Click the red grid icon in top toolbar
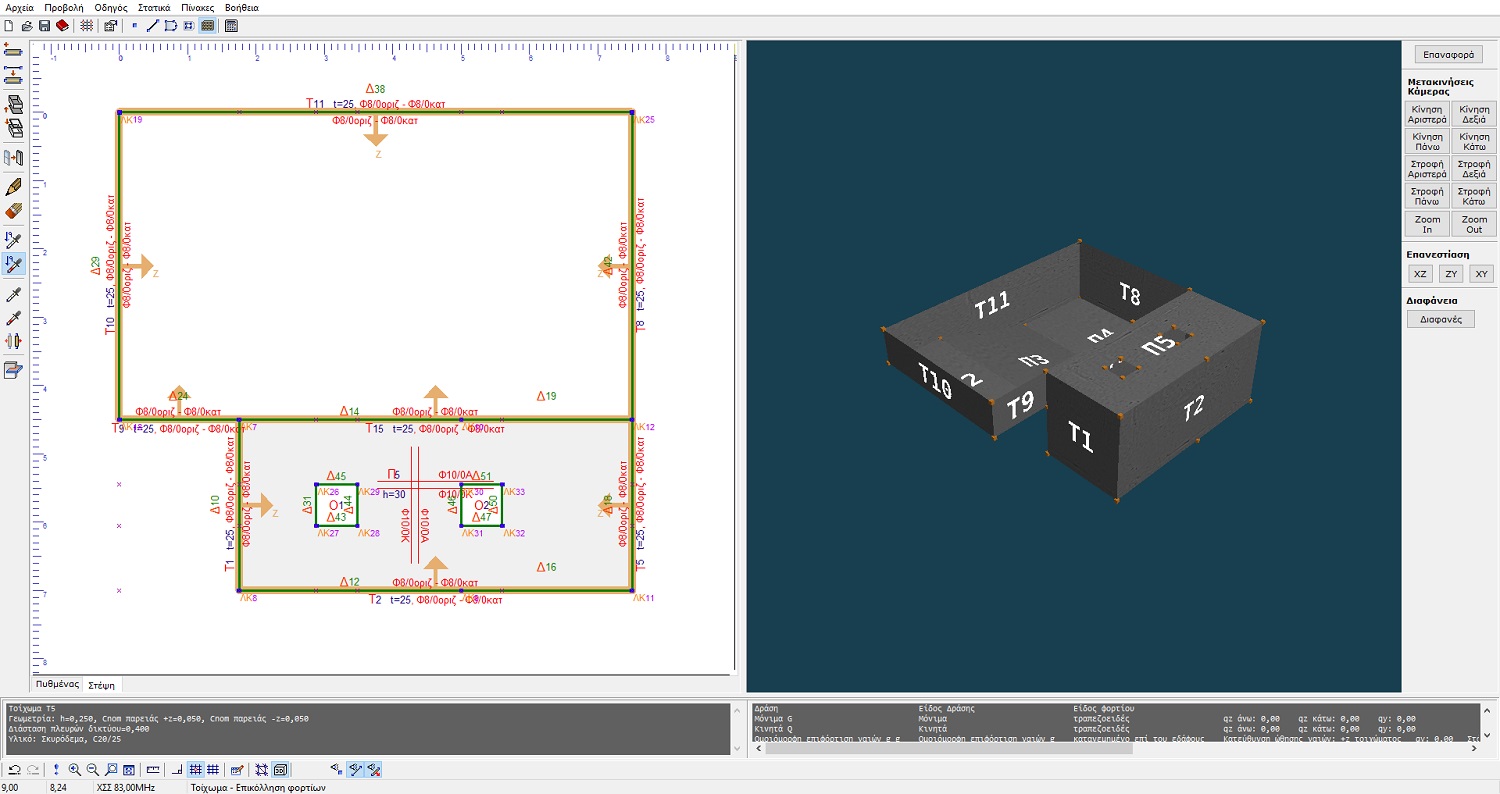The height and width of the screenshot is (794, 1500). [x=87, y=25]
